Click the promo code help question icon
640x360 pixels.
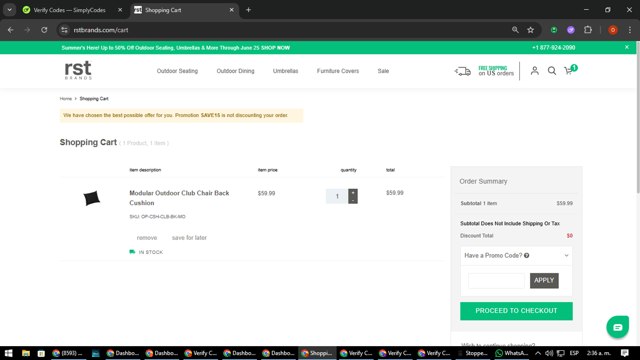coord(527,256)
